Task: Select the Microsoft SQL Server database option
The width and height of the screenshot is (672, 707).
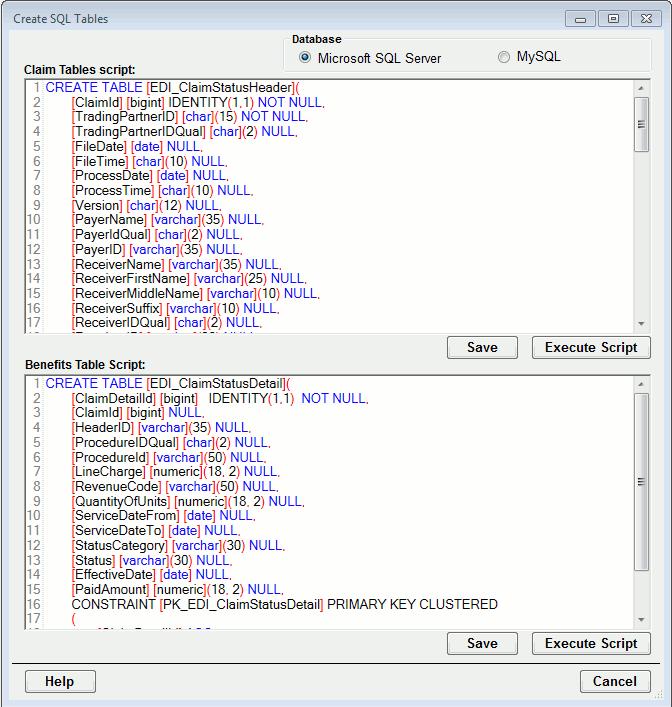Action: [x=305, y=58]
